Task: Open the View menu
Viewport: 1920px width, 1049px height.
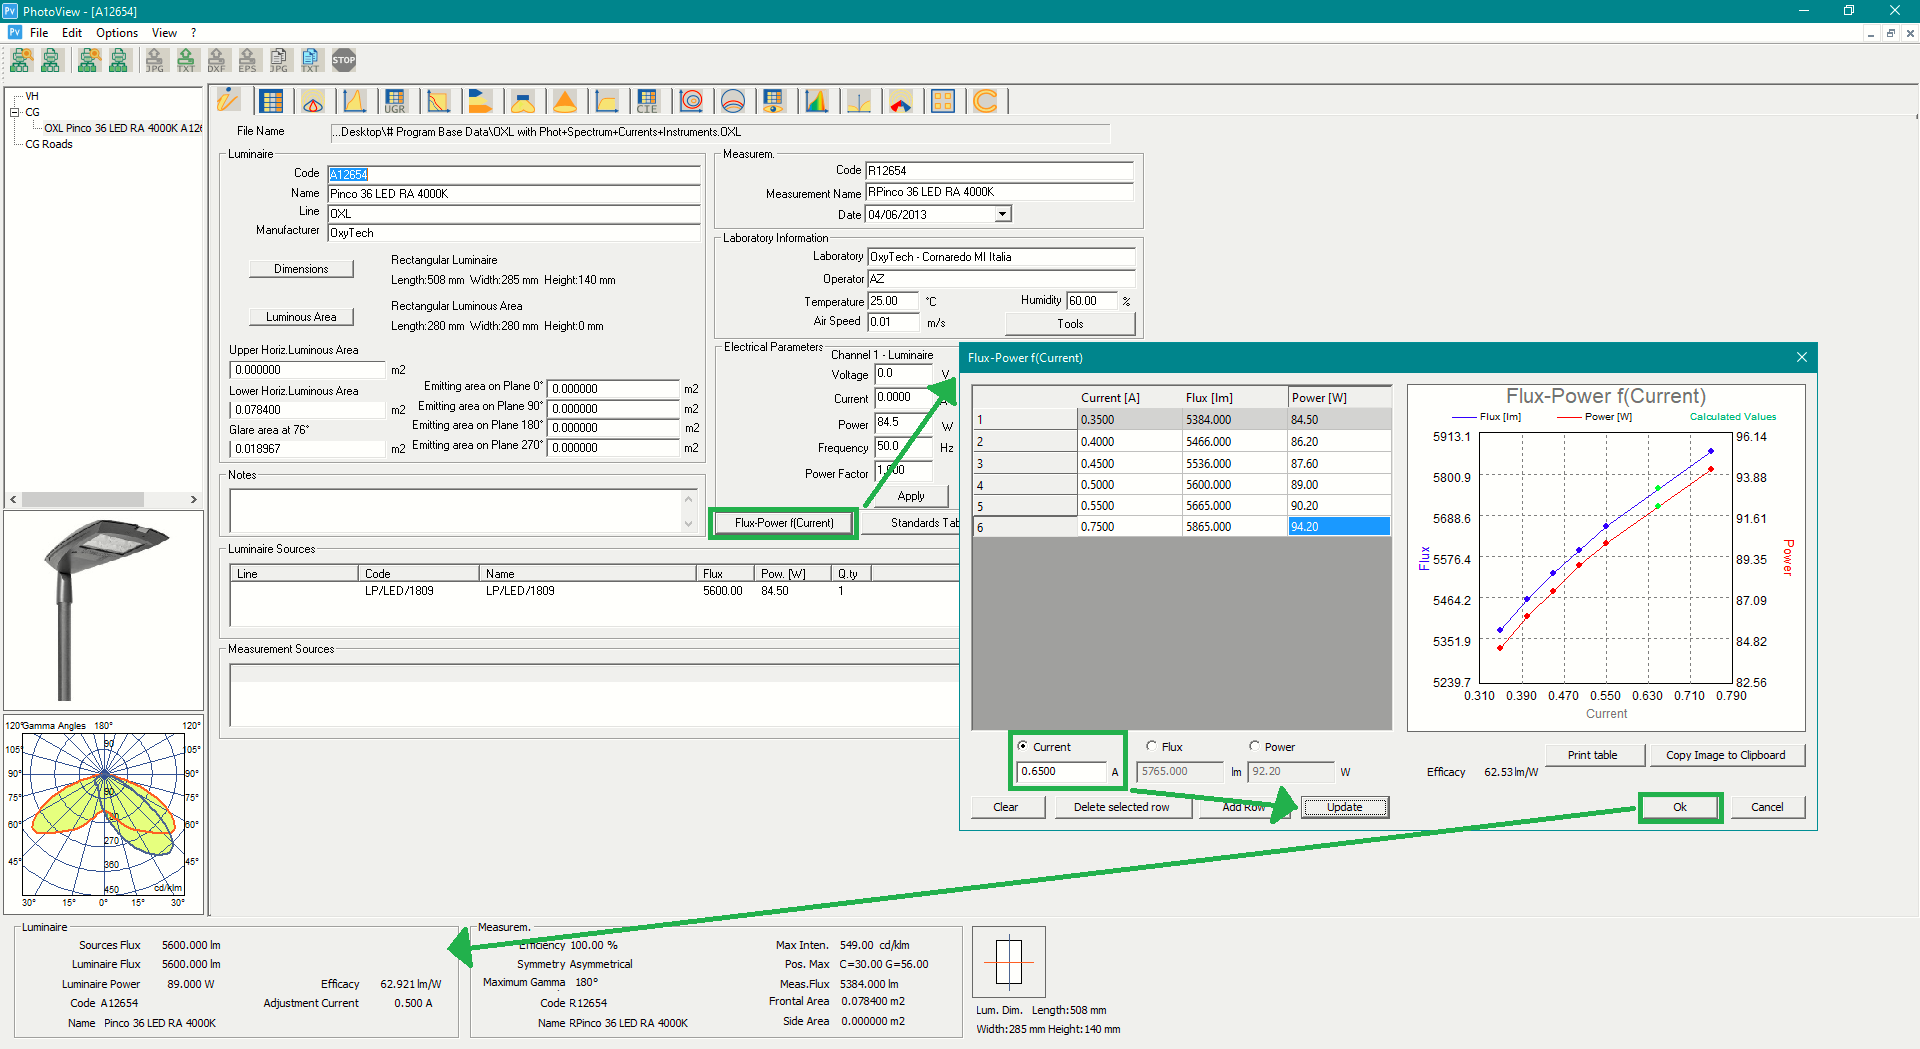Action: click(164, 33)
